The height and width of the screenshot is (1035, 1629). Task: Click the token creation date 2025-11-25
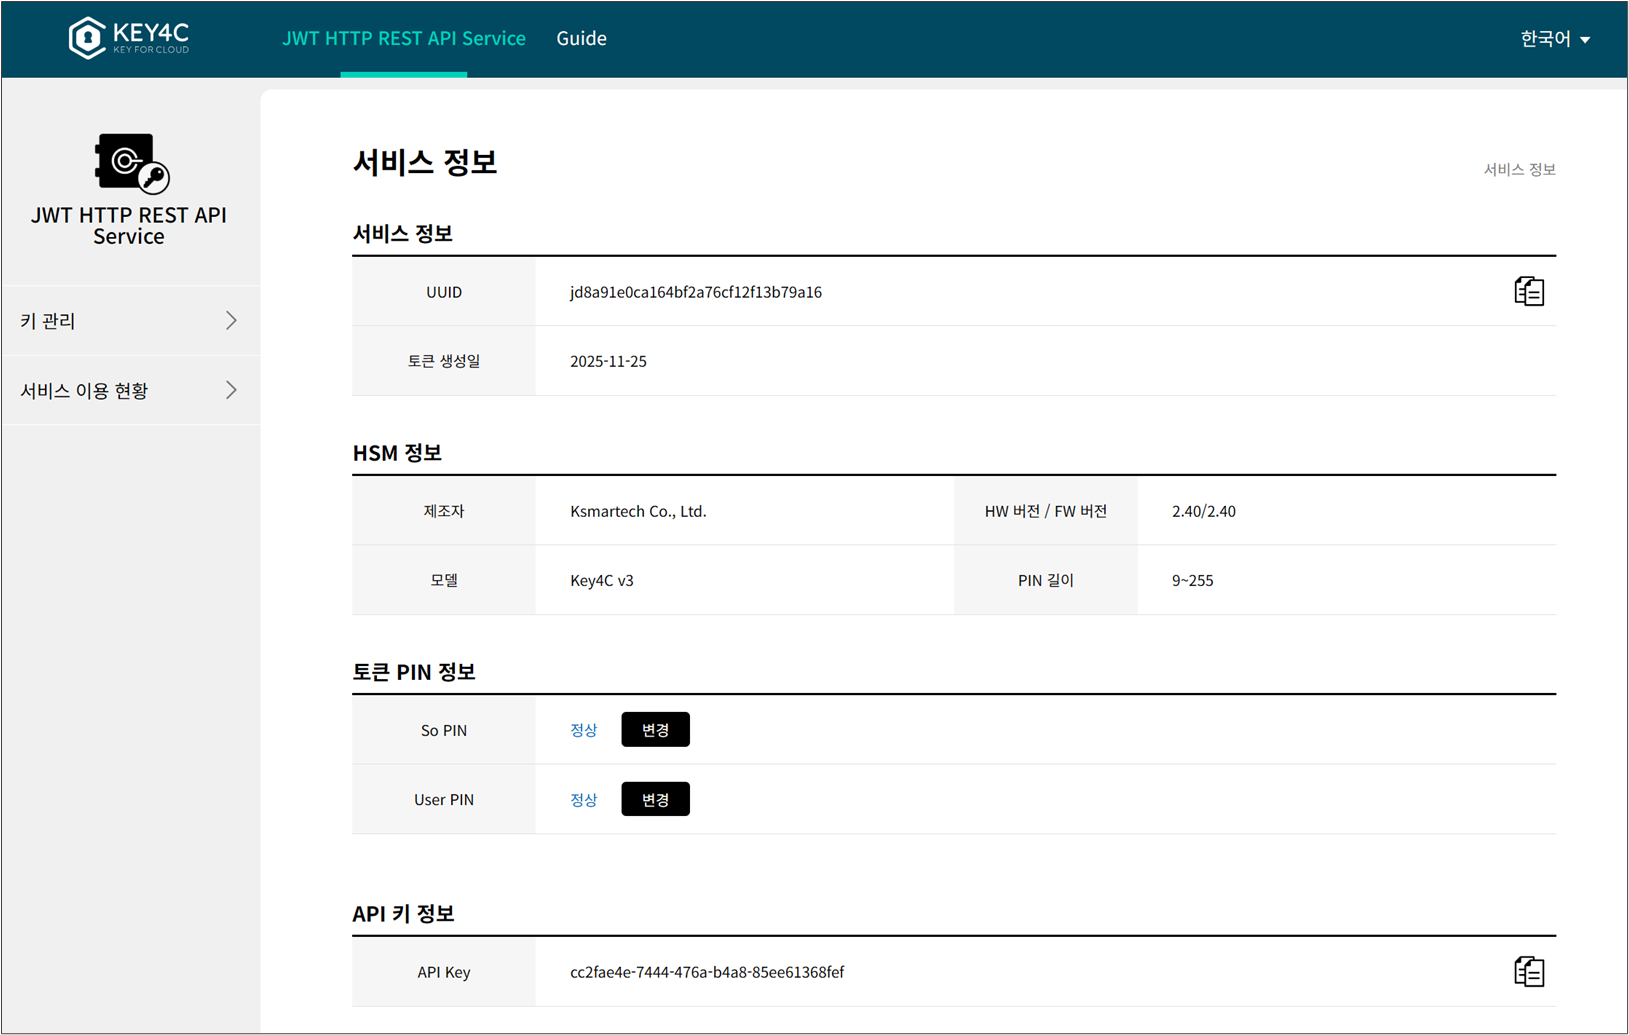[608, 361]
